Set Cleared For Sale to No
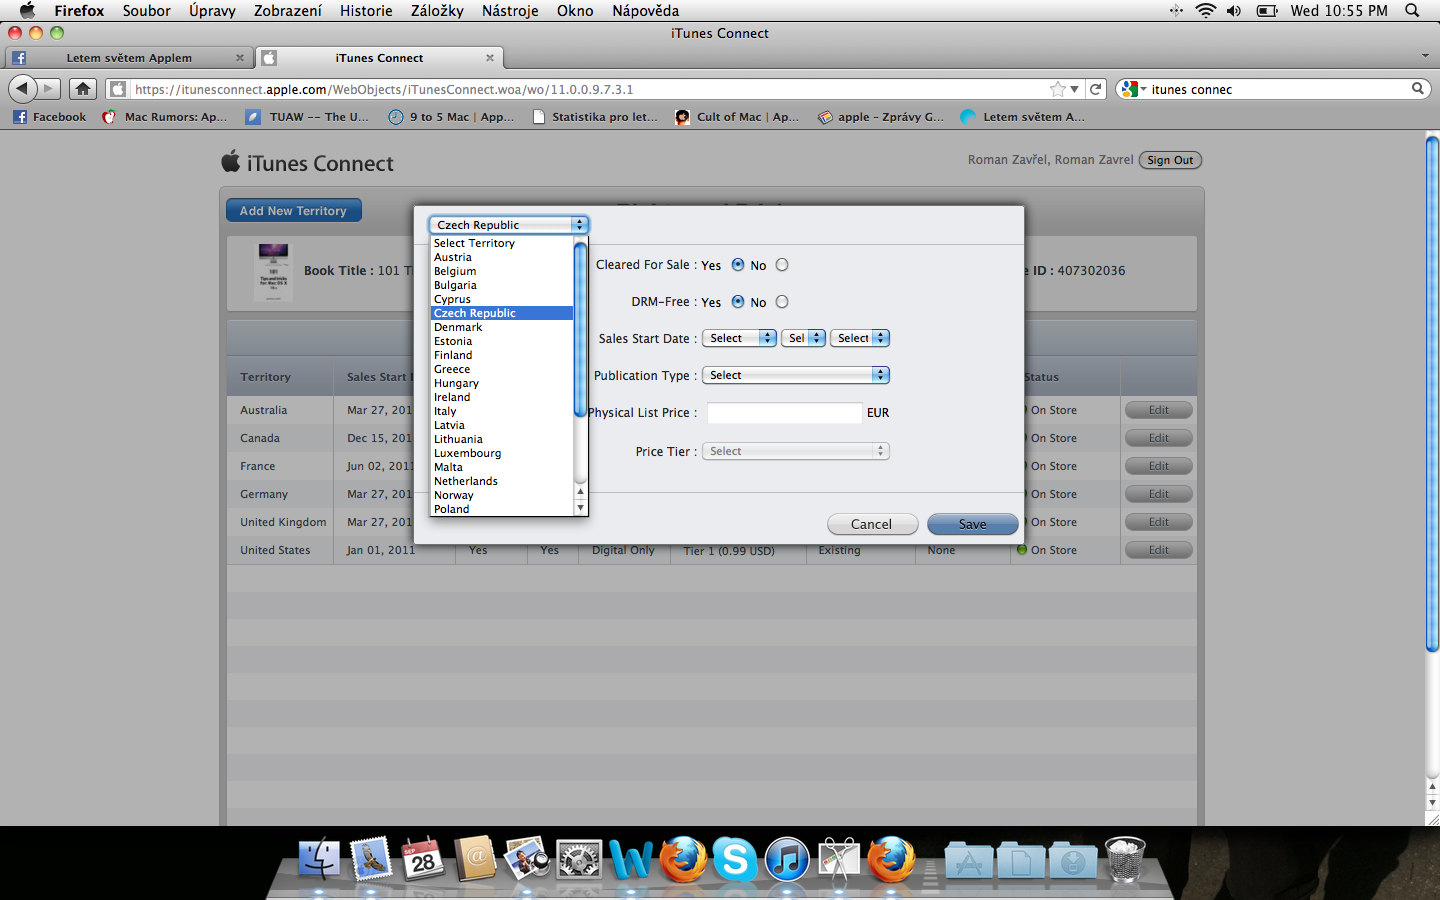Image resolution: width=1440 pixels, height=900 pixels. point(782,265)
